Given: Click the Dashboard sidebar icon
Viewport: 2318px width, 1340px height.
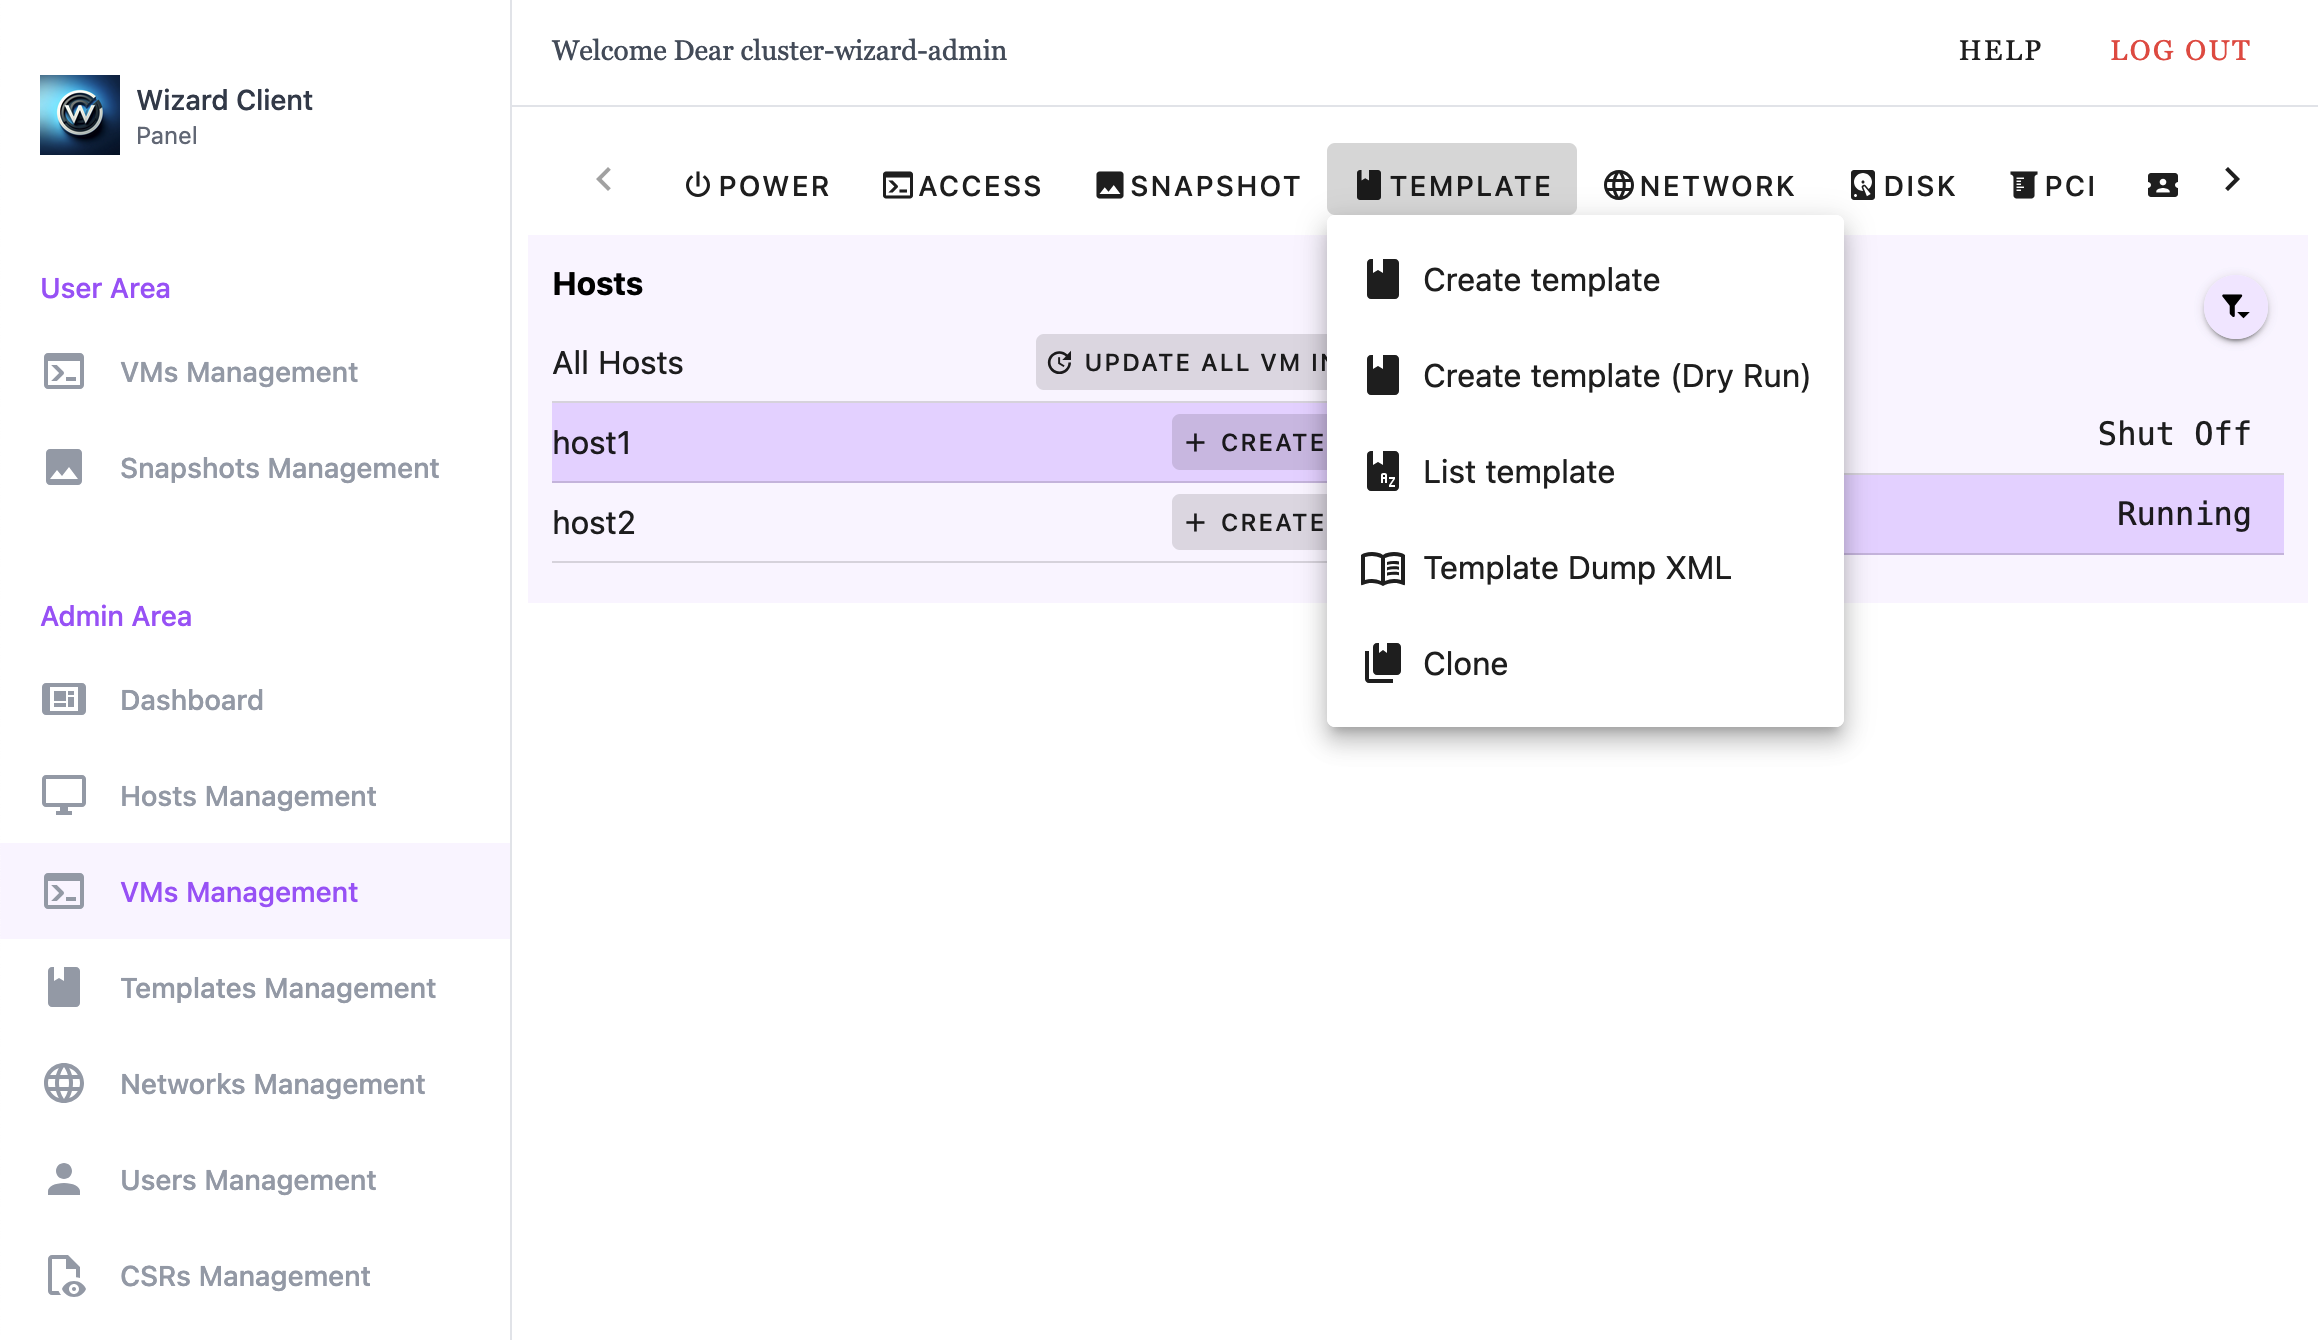Looking at the screenshot, I should pos(64,699).
